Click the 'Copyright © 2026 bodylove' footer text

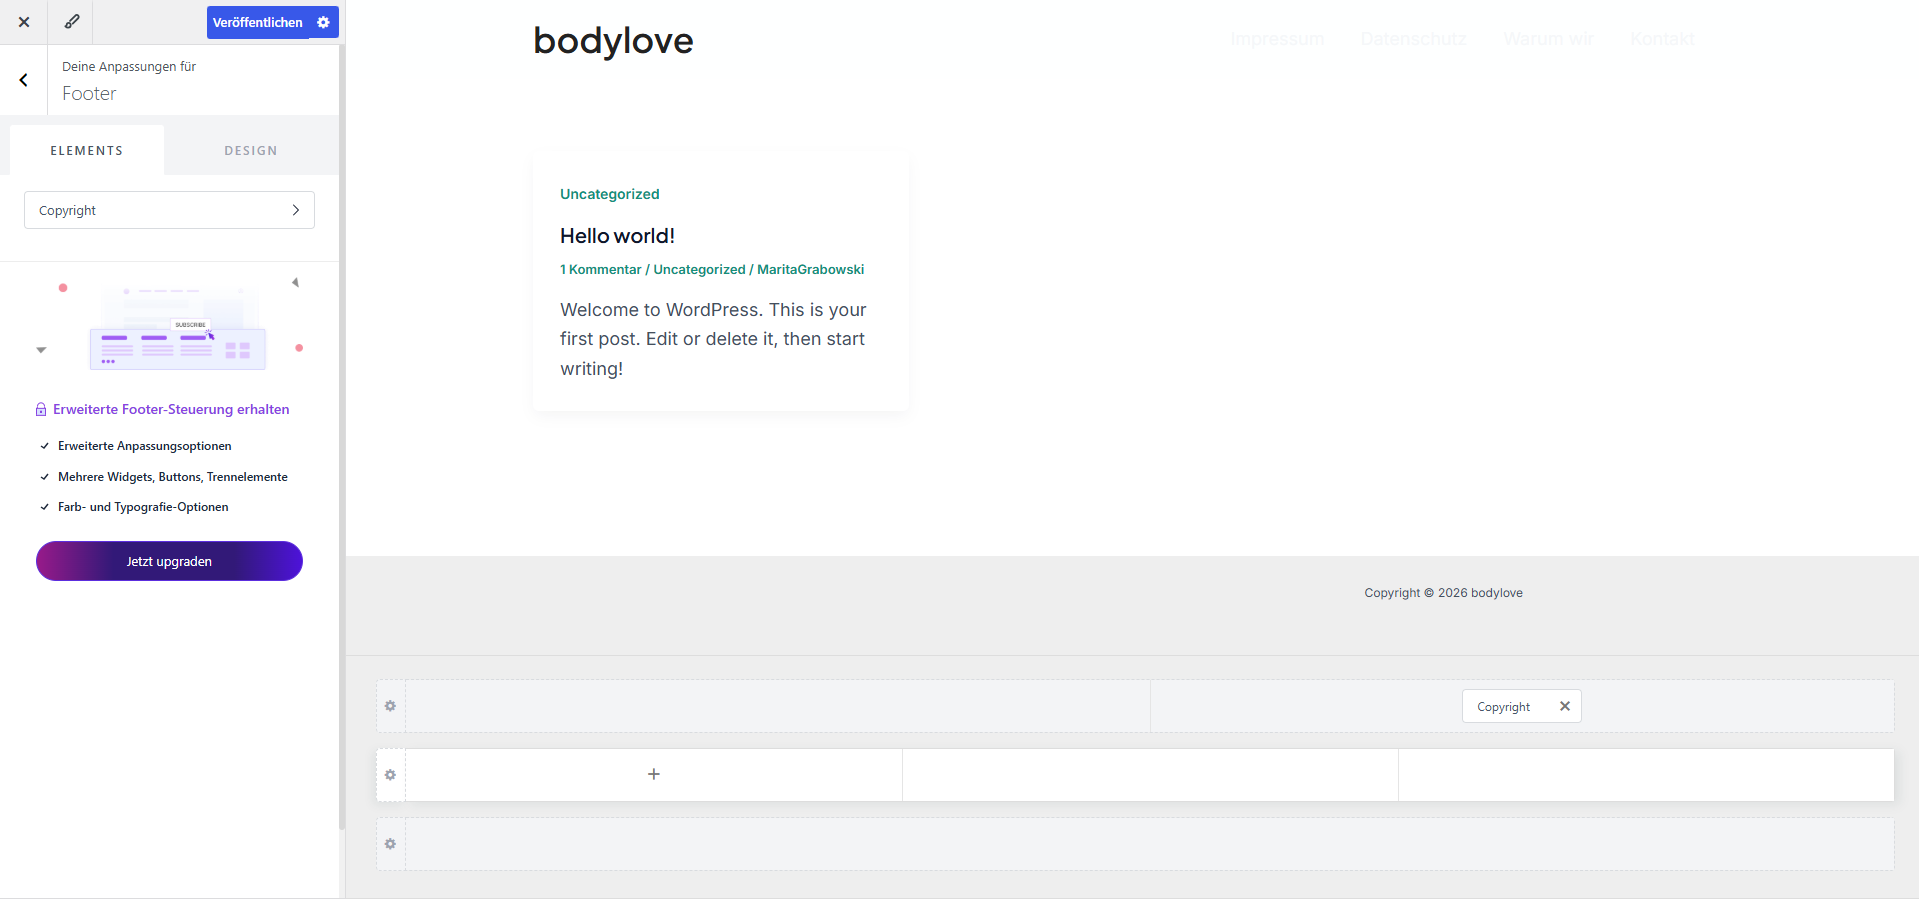1443,593
